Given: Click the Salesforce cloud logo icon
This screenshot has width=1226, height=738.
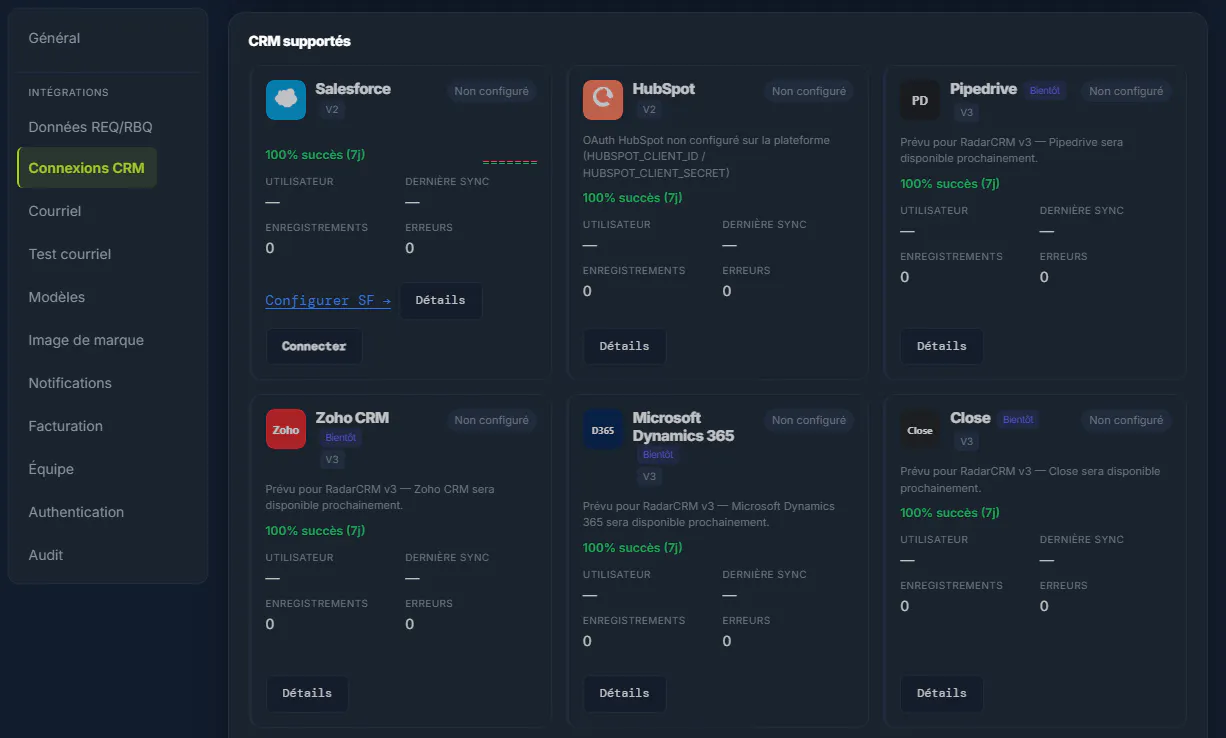Looking at the screenshot, I should tap(286, 100).
